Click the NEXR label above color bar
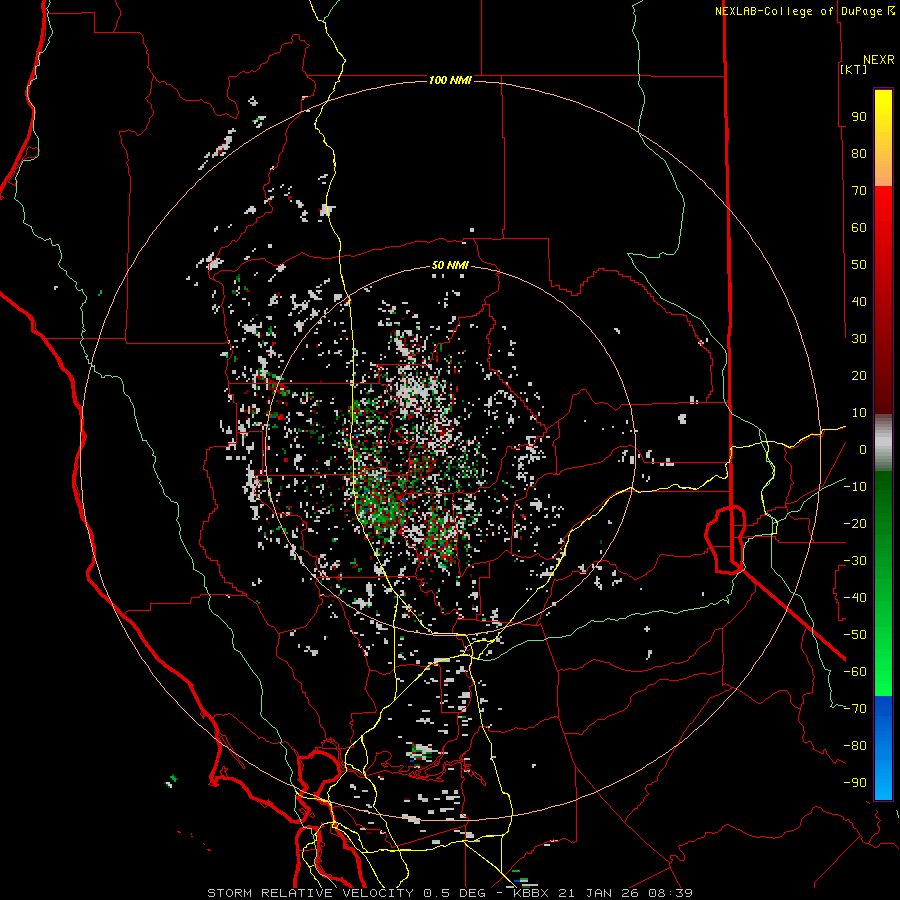Viewport: 900px width, 900px height. tap(879, 60)
